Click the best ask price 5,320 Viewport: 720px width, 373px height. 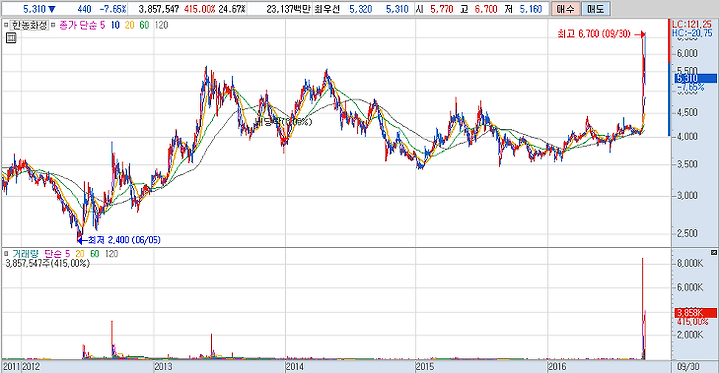pos(360,9)
